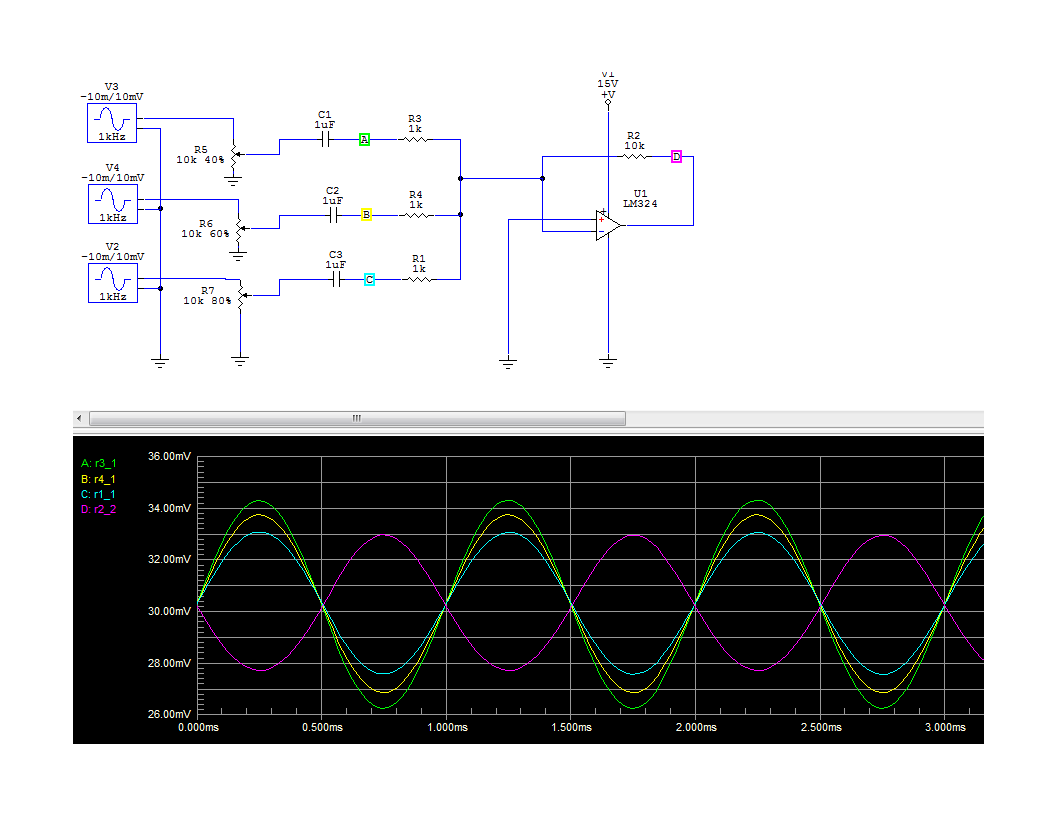
Task: Click the 30.00mV axis label
Action: [170, 611]
